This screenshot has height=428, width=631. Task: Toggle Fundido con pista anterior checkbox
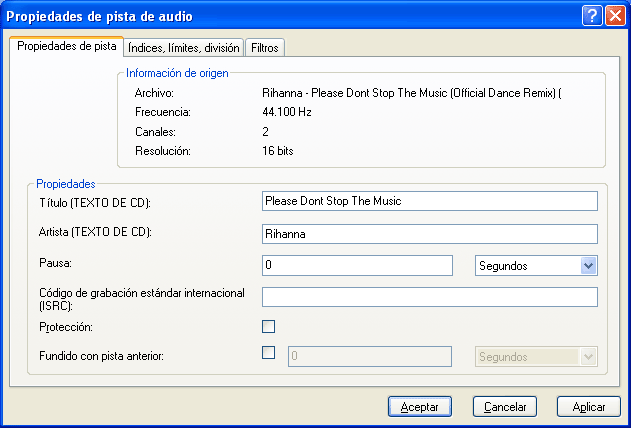(268, 352)
